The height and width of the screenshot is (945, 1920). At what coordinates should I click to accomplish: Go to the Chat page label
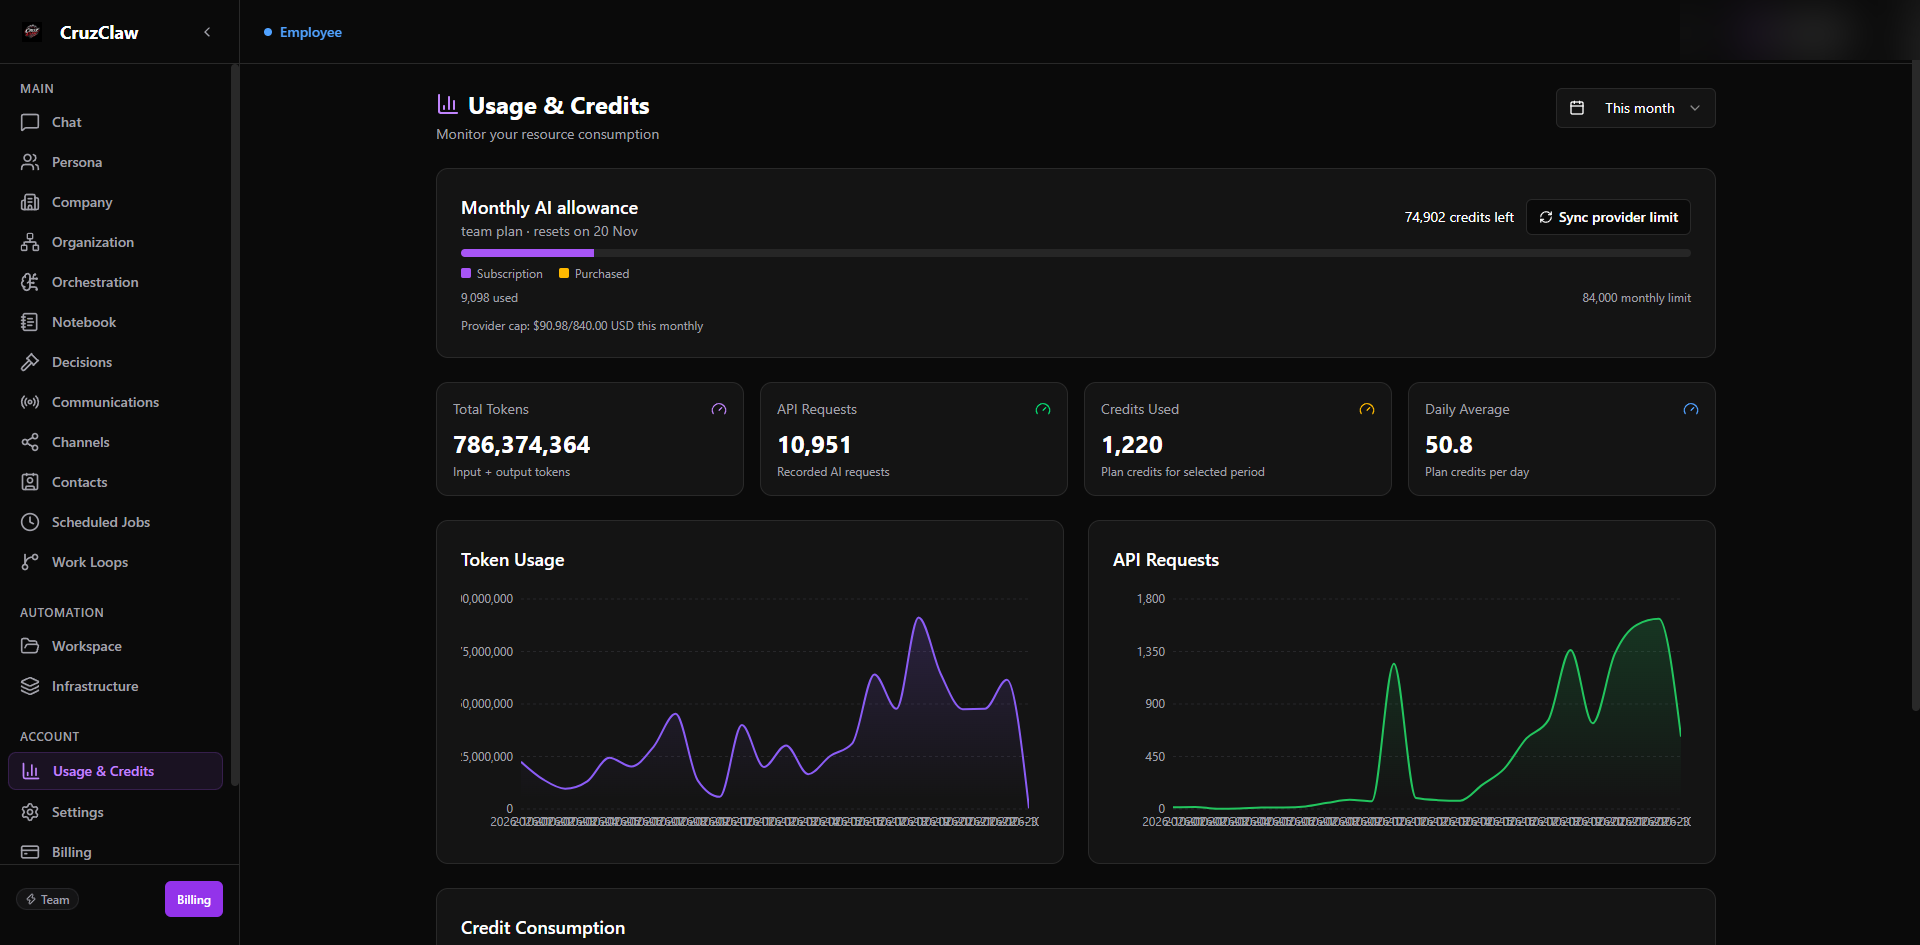point(67,122)
